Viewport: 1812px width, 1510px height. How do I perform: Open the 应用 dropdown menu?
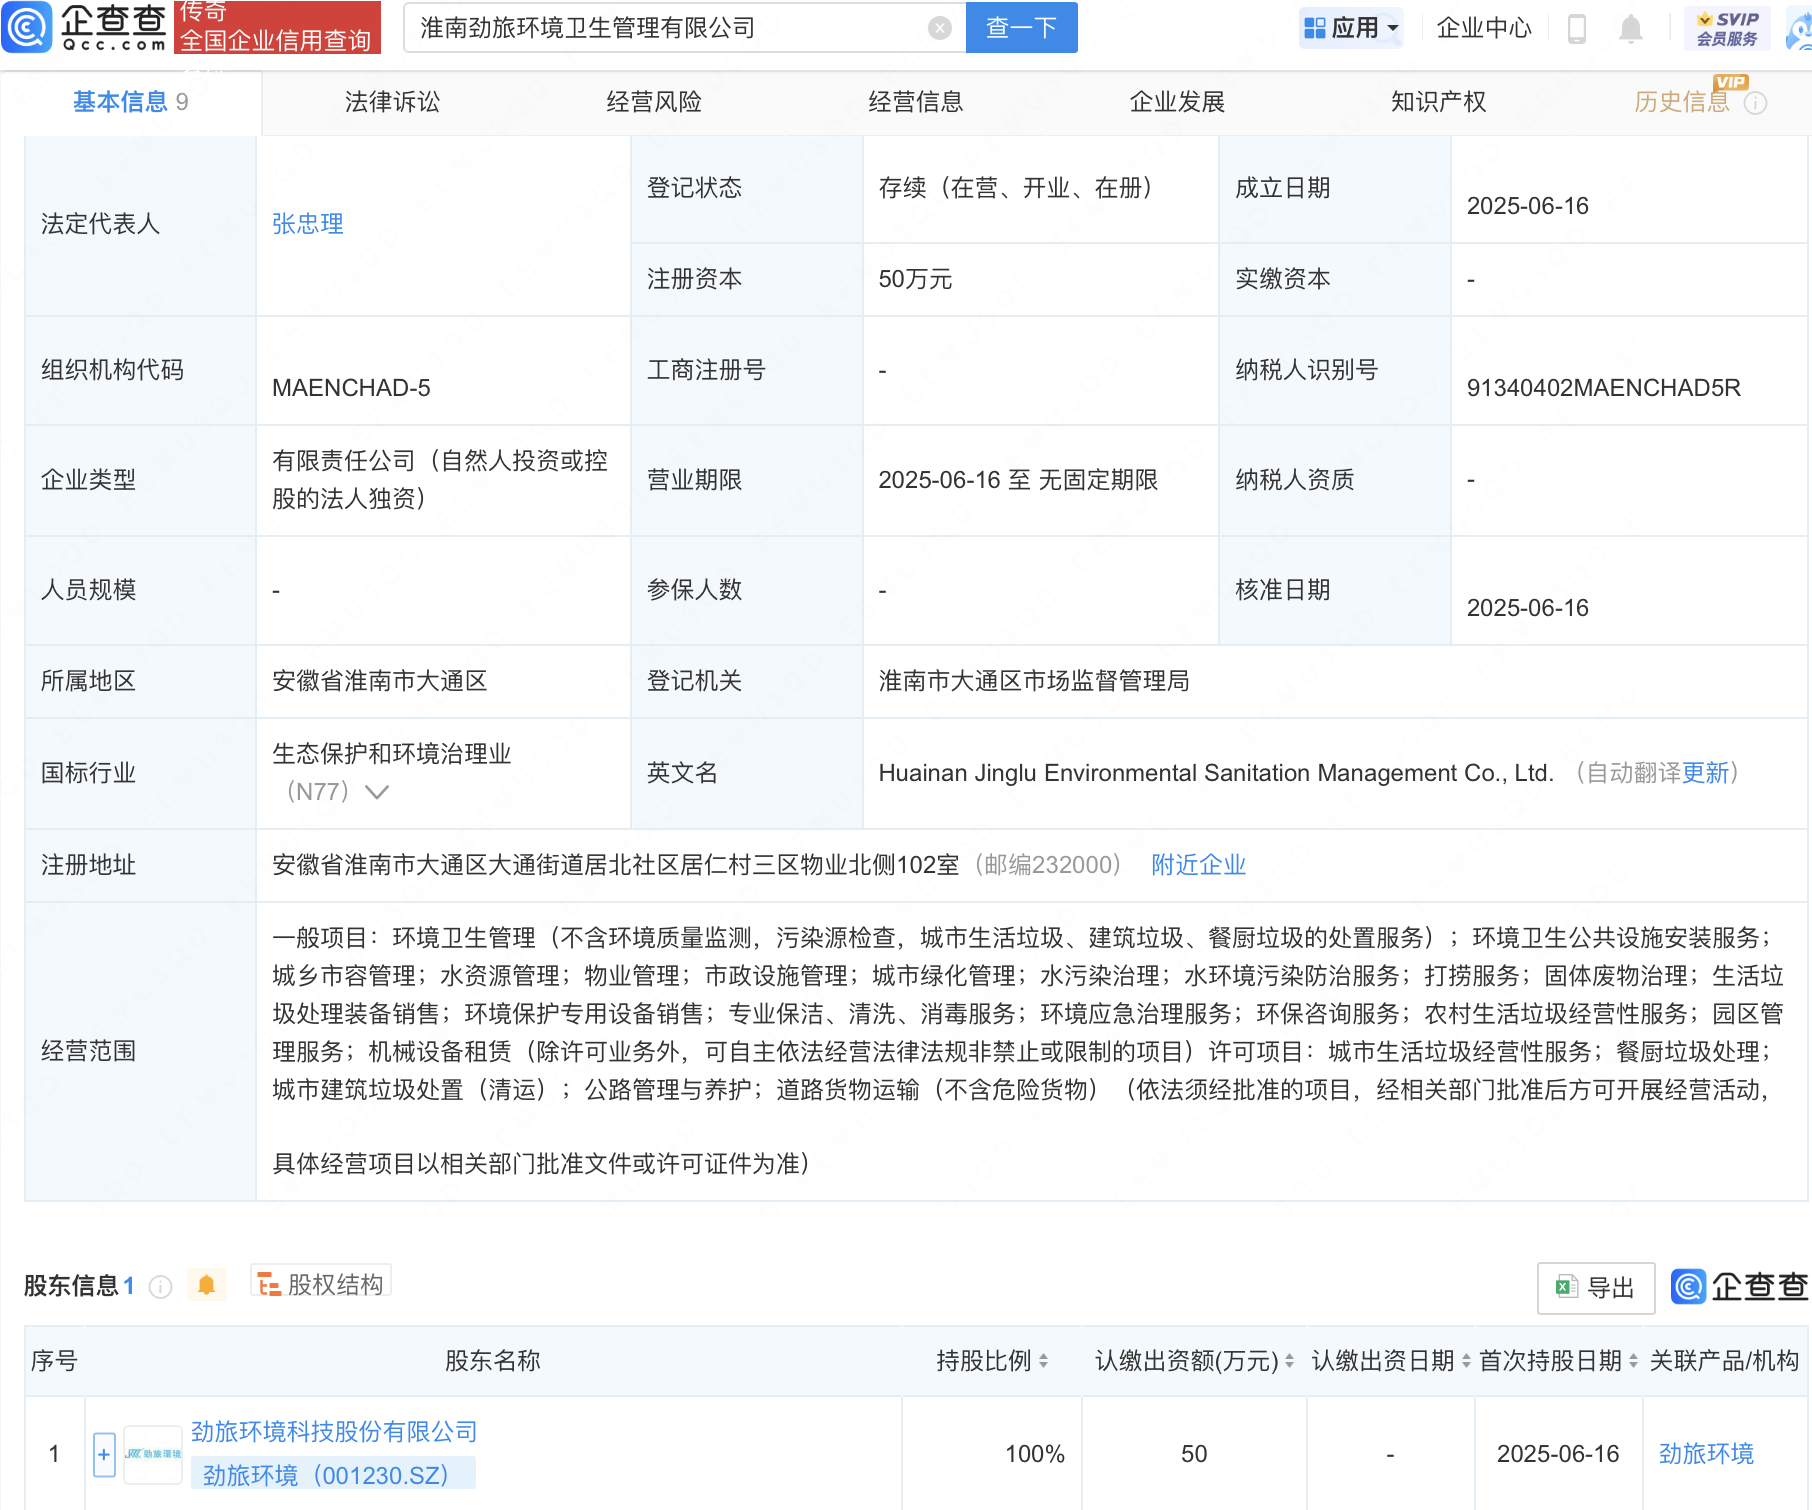coord(1351,28)
